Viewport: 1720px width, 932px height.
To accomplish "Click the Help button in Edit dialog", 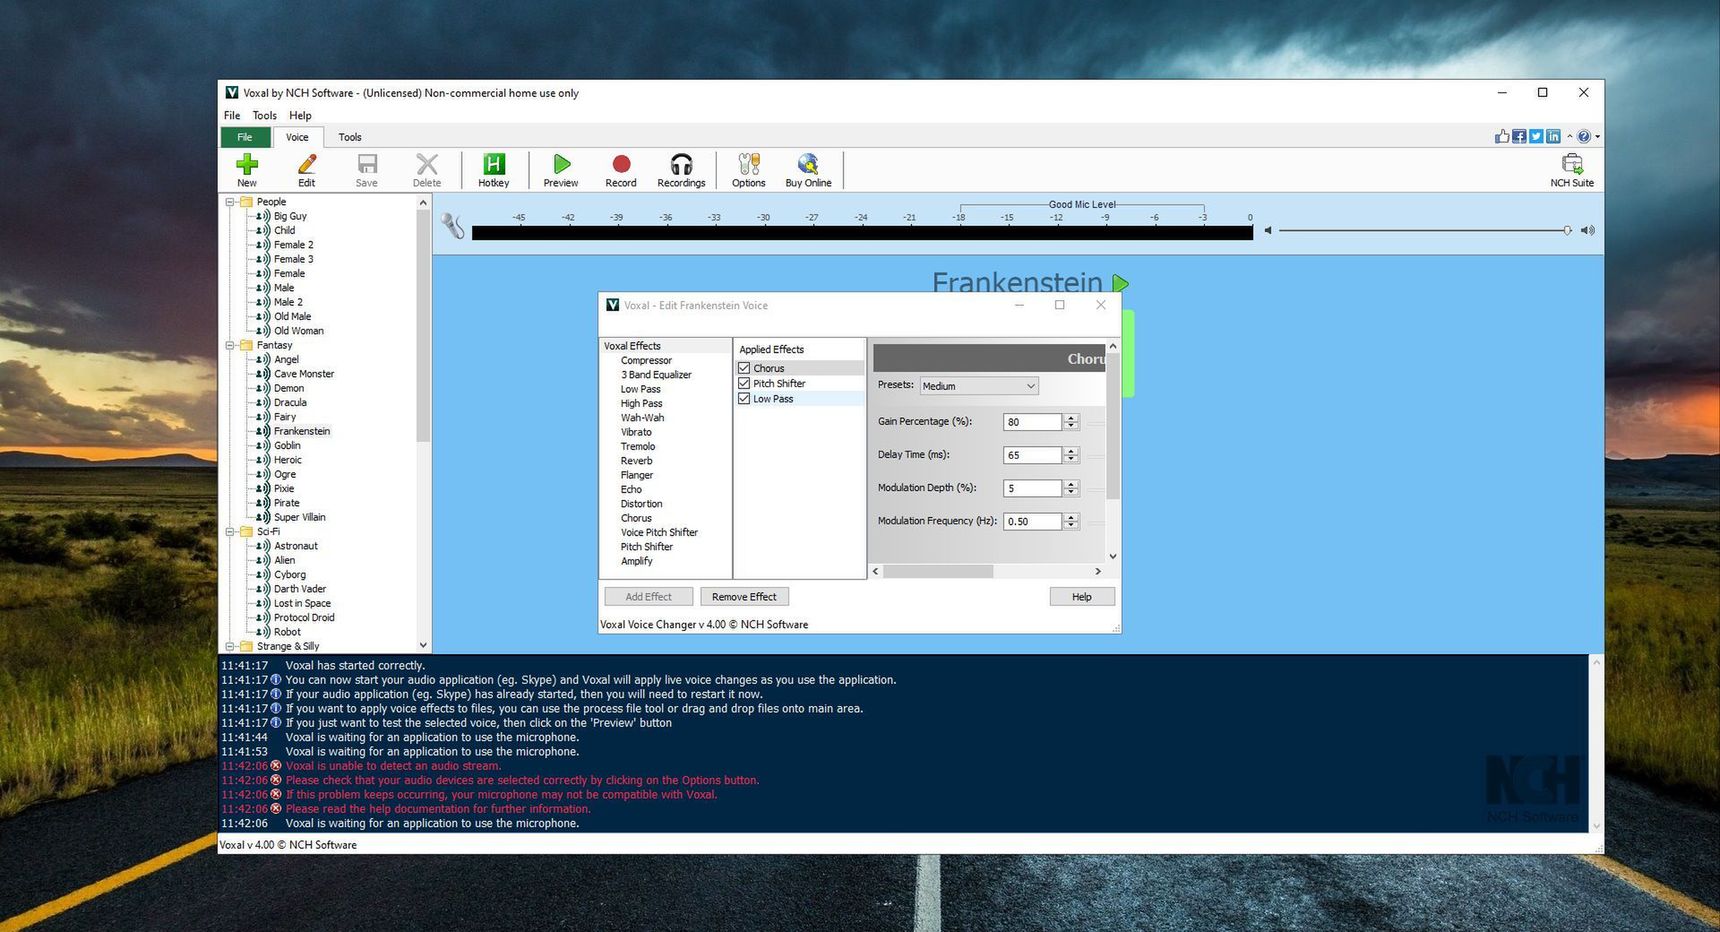I will pos(1082,597).
